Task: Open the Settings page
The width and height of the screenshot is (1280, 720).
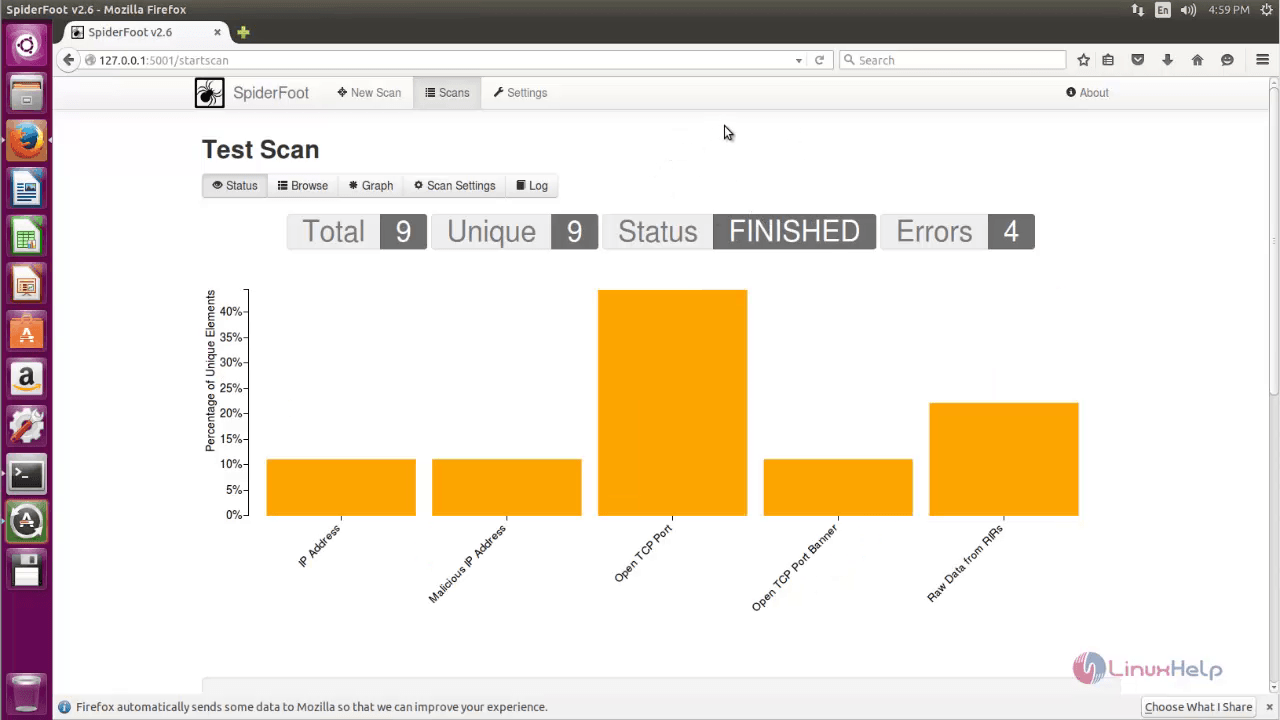Action: 520,93
